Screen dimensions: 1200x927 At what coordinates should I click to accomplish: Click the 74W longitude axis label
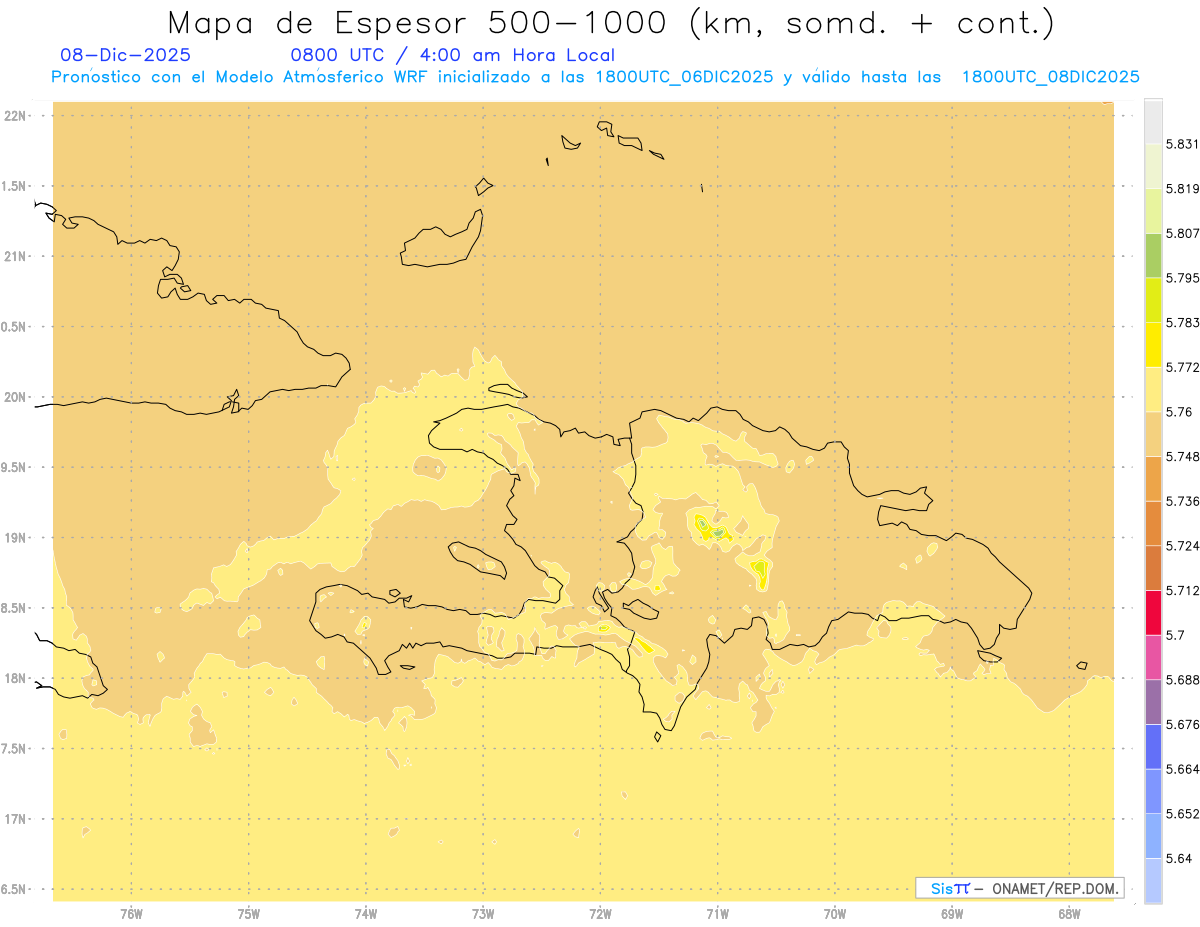366,913
